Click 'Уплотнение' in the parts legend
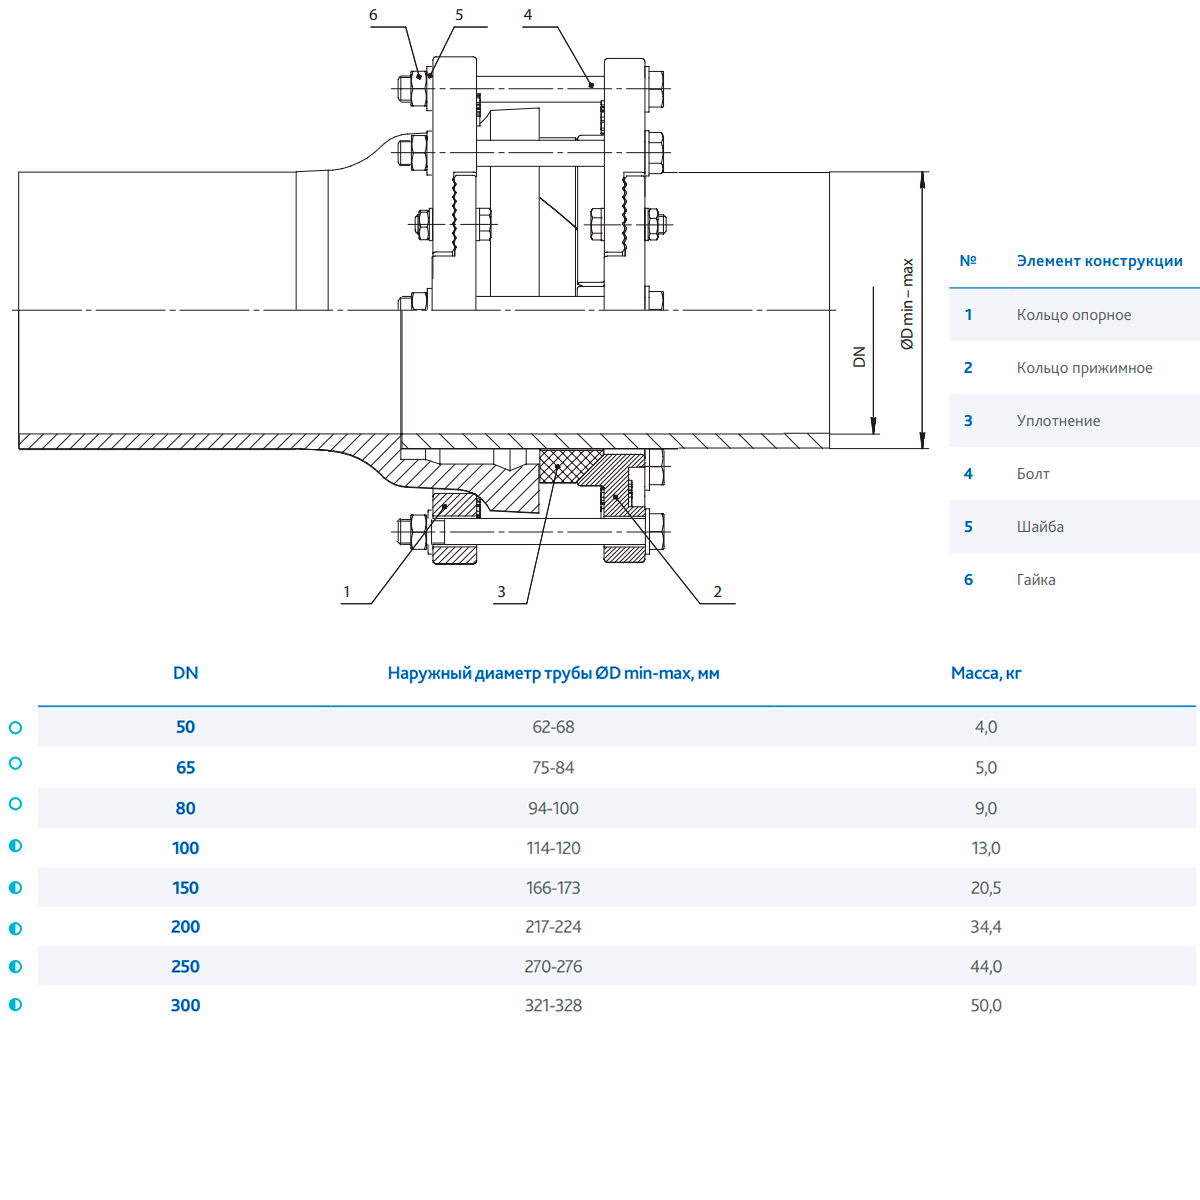The height and width of the screenshot is (1200, 1200). 1058,421
